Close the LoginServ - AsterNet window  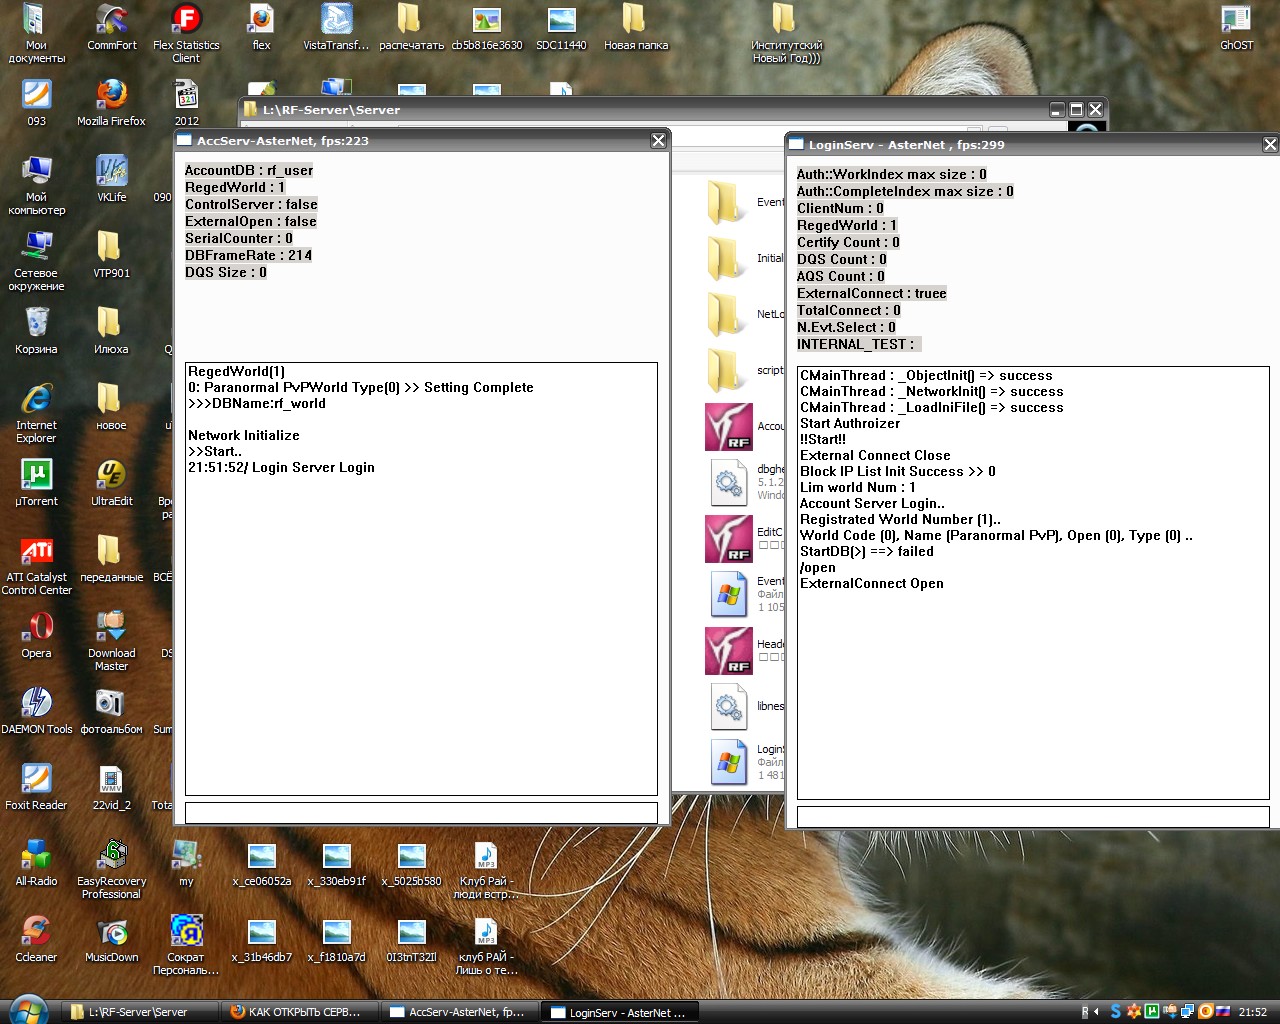point(1270,145)
